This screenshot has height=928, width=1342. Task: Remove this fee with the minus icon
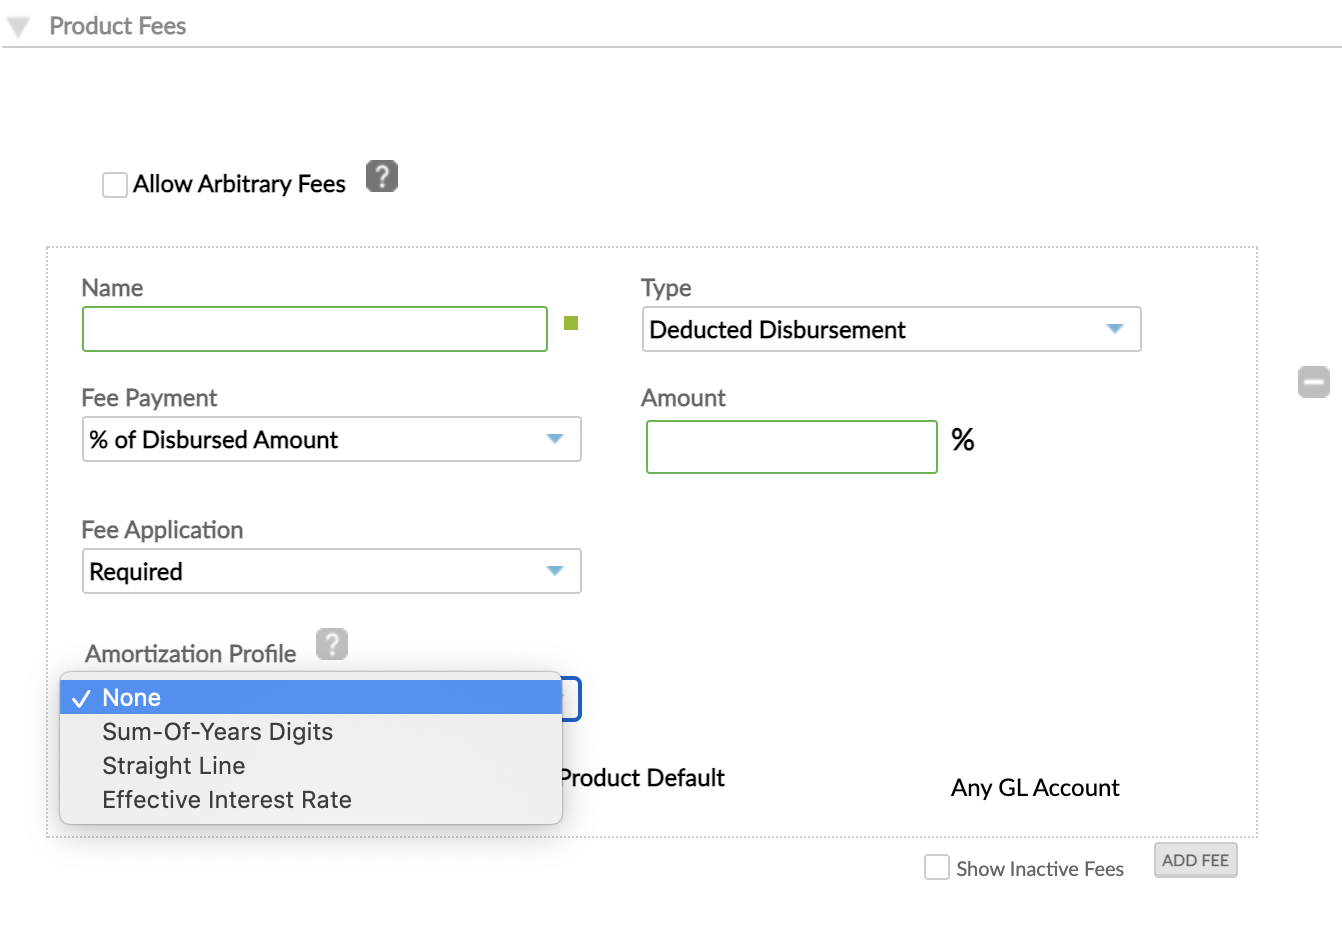coord(1314,382)
